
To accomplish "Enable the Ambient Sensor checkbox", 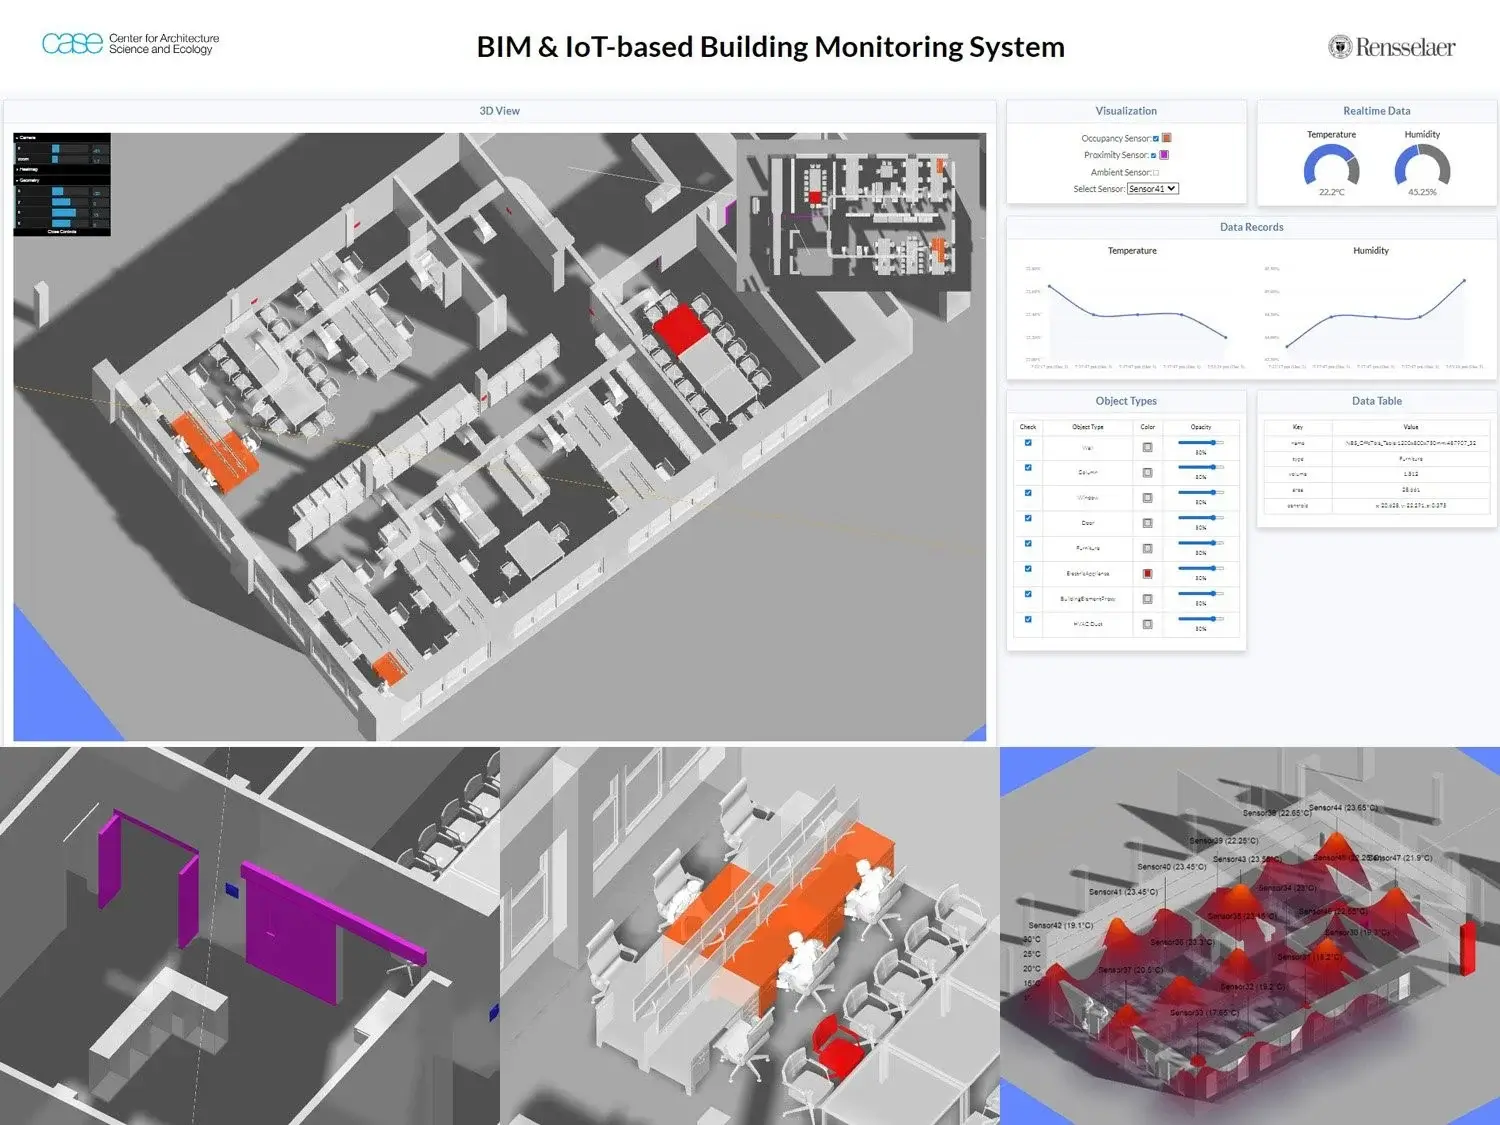I will click(1156, 171).
